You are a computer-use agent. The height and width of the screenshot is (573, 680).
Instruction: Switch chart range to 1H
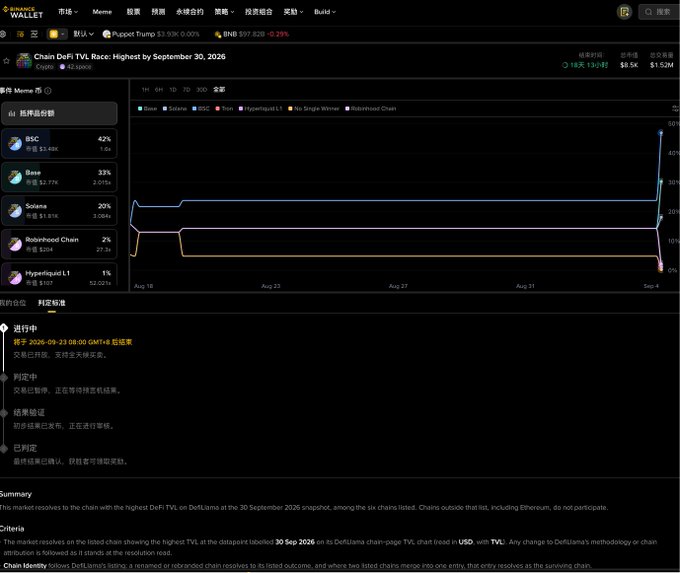[x=145, y=89]
